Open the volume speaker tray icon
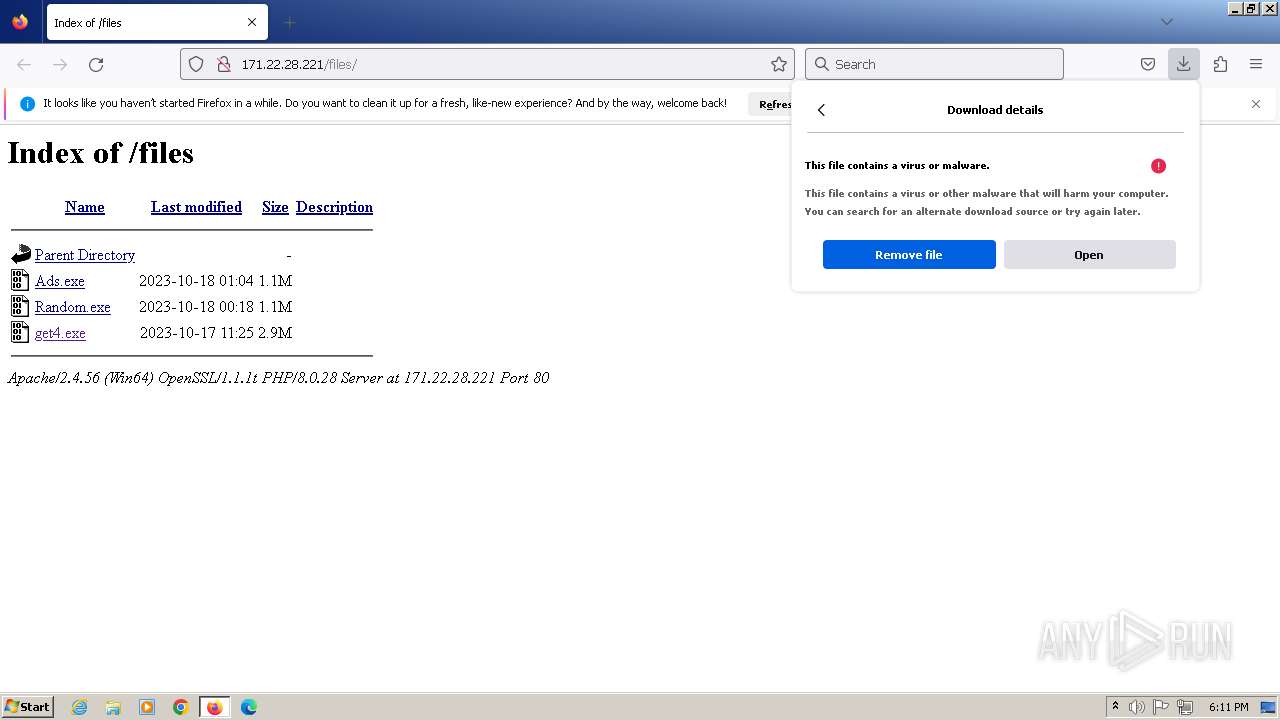Viewport: 1280px width, 720px height. click(1137, 707)
